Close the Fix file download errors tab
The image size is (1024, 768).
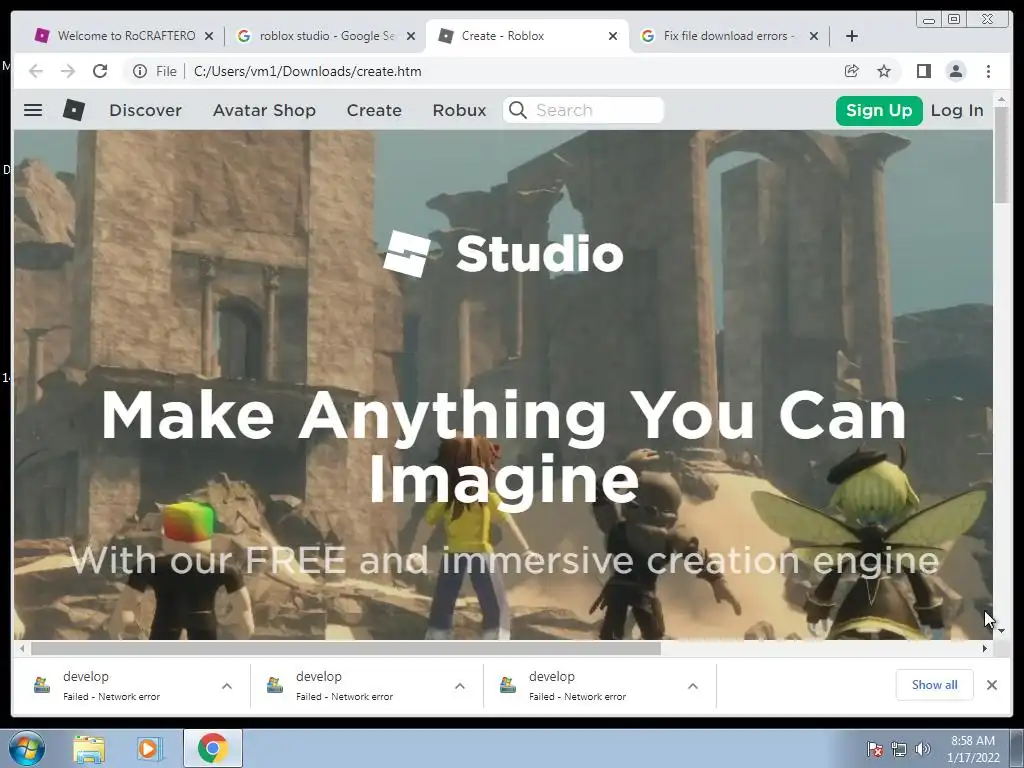coord(814,36)
